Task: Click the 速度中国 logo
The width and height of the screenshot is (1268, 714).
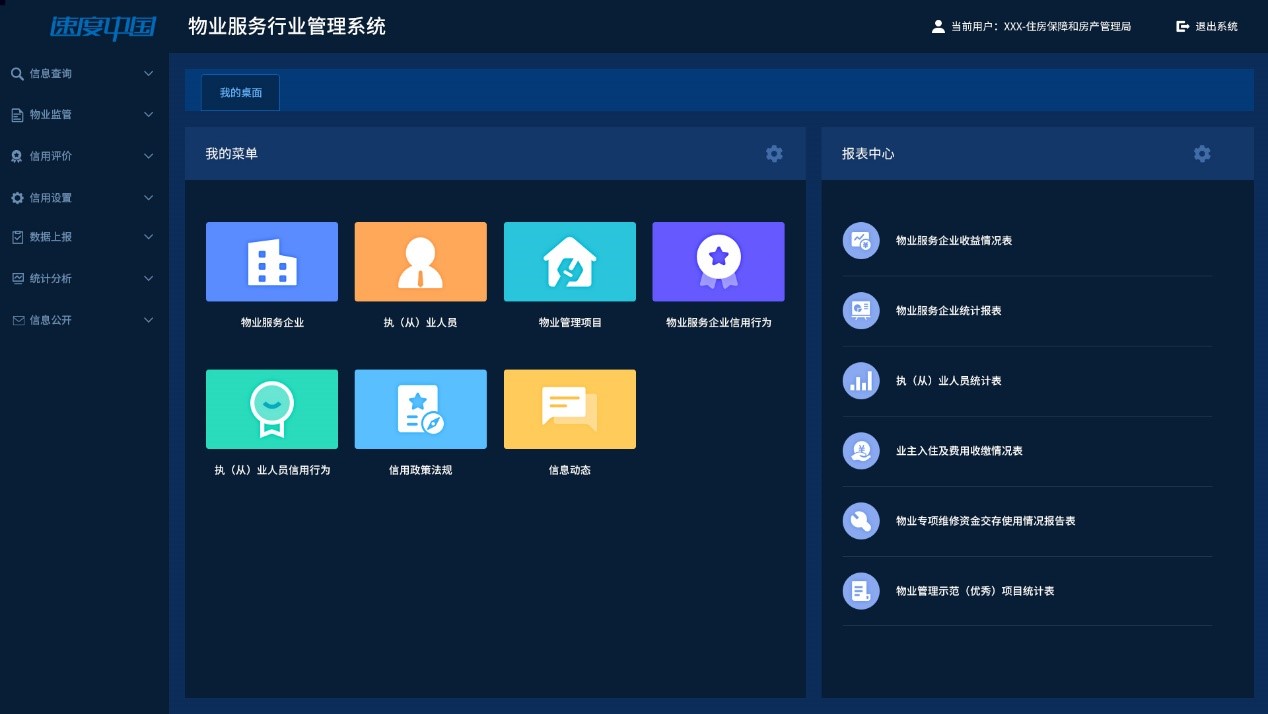Action: [x=103, y=27]
